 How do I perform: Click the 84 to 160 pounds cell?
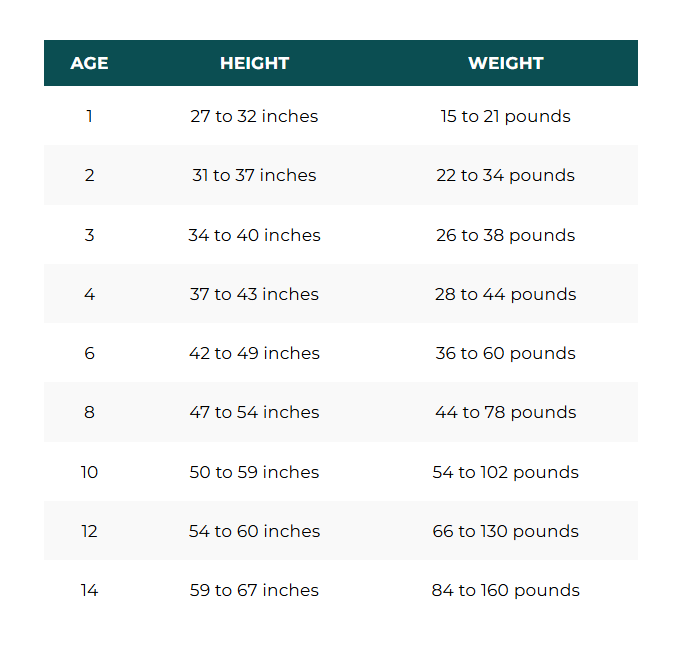pos(506,591)
